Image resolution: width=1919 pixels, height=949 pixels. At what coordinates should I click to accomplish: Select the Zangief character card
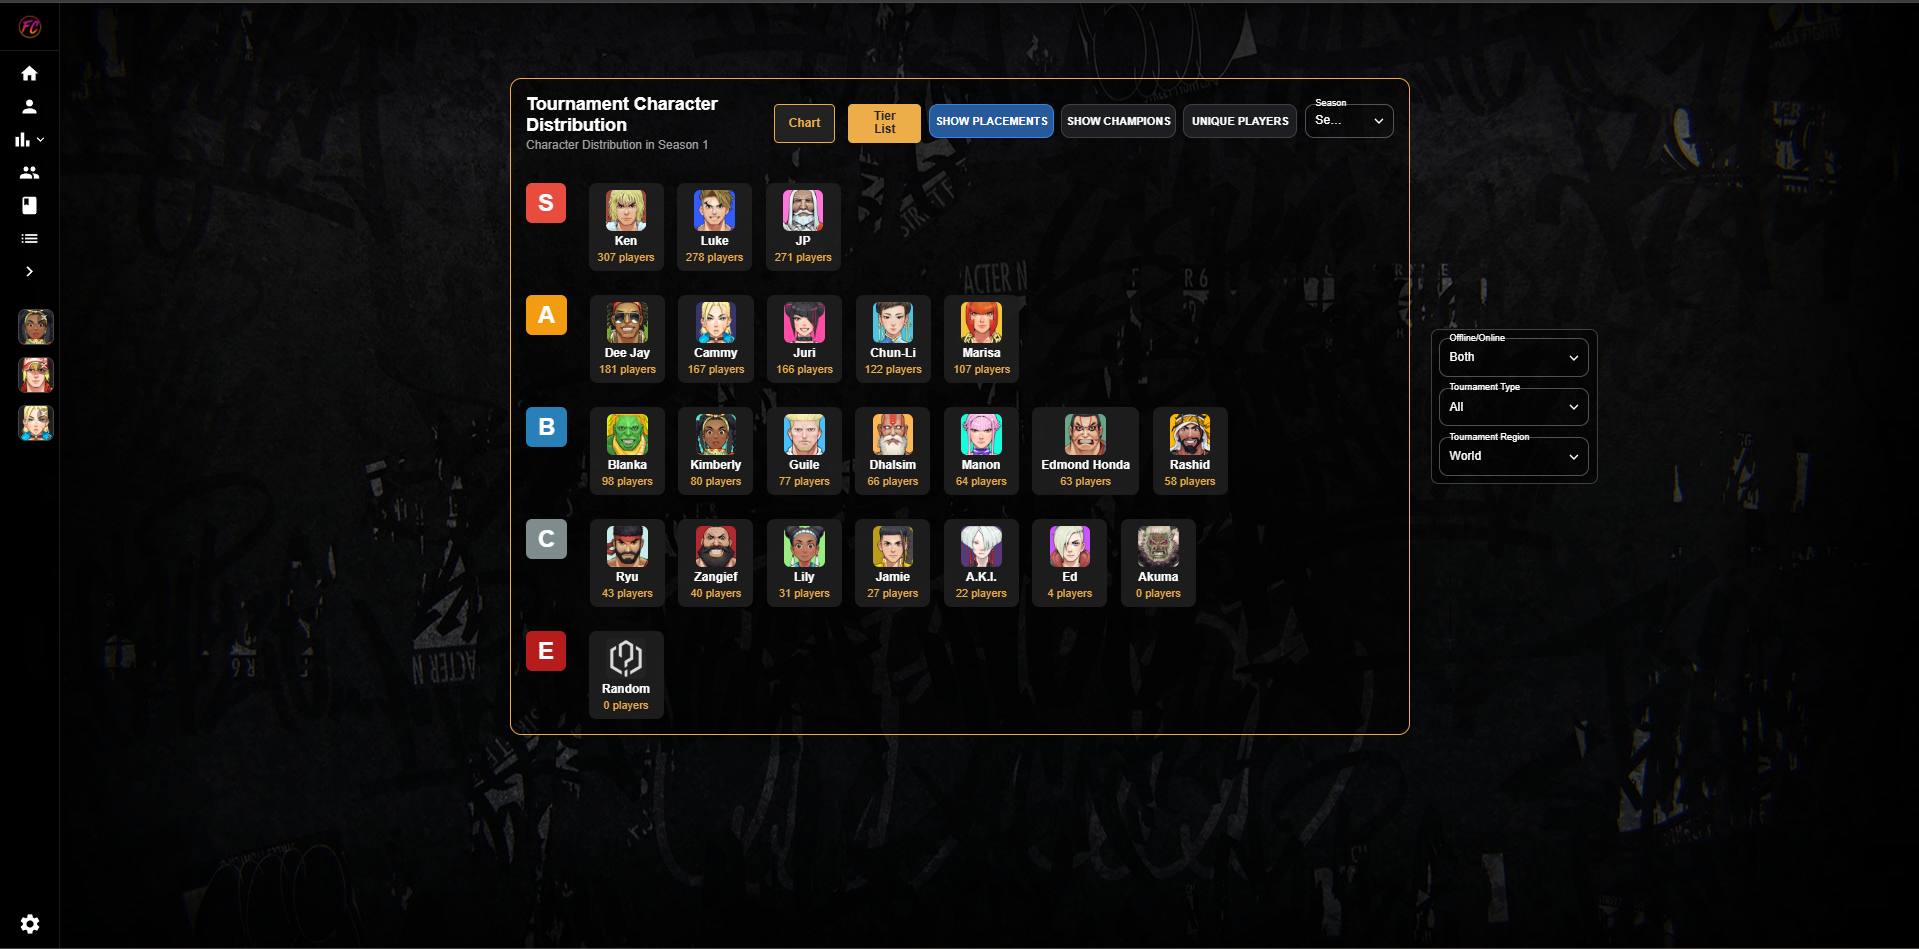[716, 563]
